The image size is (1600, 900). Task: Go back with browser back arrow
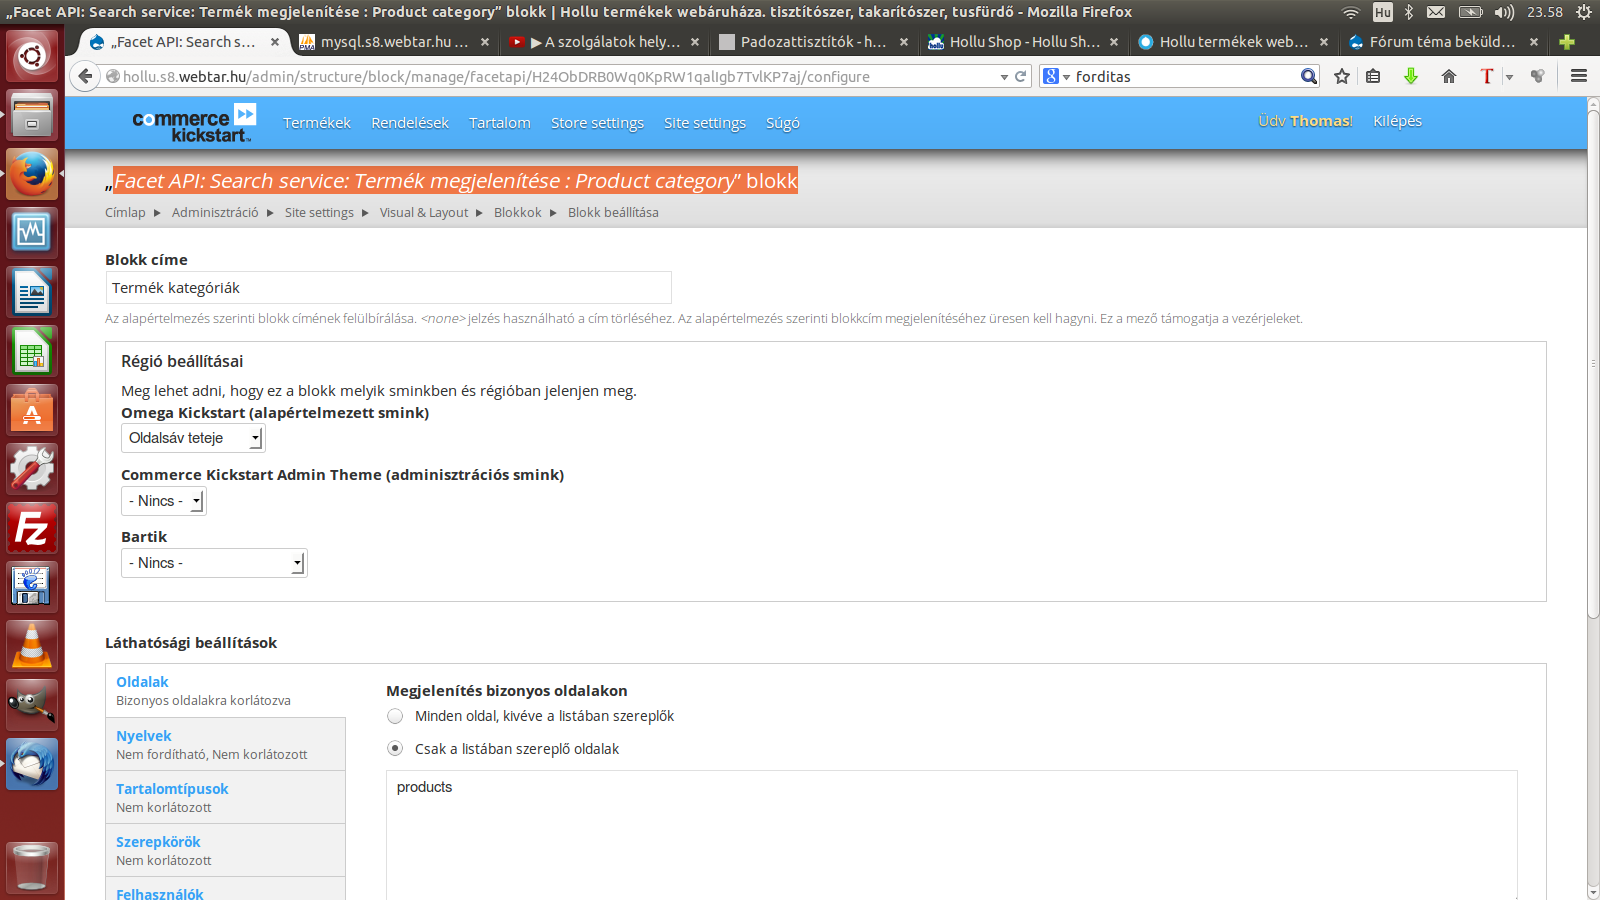[86, 76]
